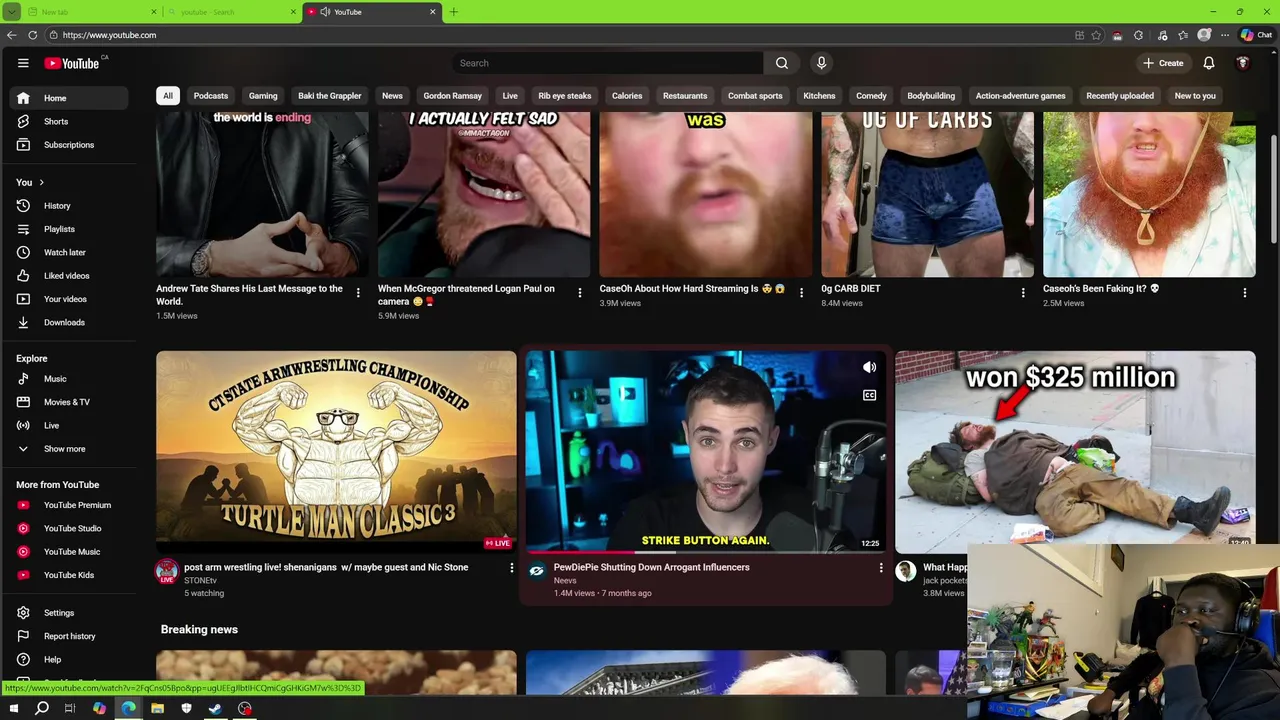Screen dimensions: 1280x720
Task: Open options menu for 0g CARB DIET
Action: [1023, 293]
